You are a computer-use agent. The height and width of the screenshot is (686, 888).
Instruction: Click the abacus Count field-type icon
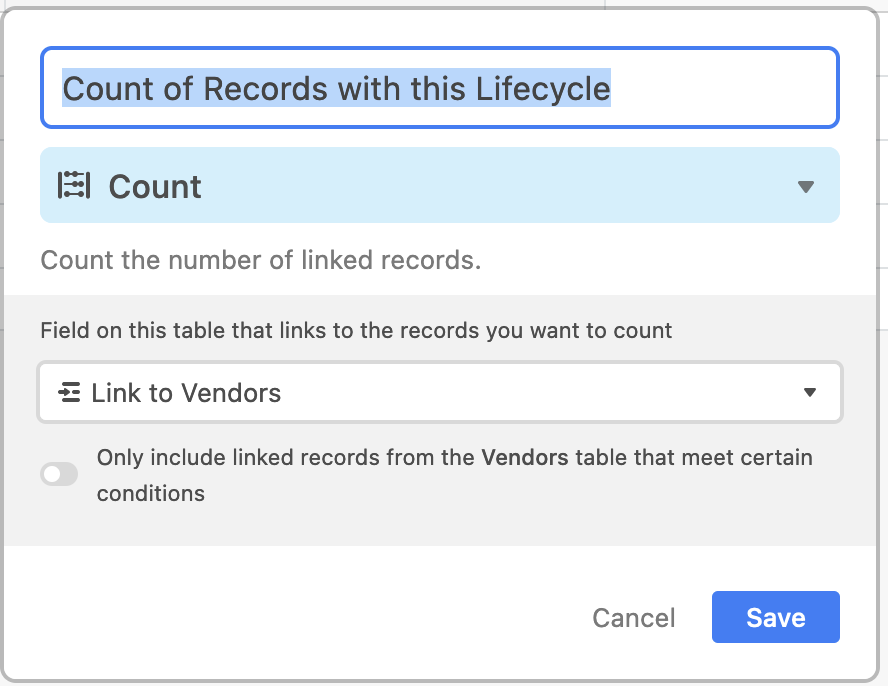(x=74, y=185)
